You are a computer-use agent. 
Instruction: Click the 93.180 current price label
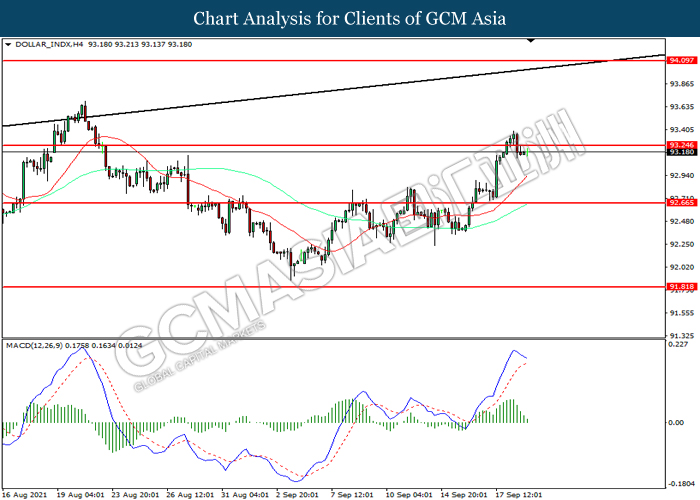click(x=681, y=152)
